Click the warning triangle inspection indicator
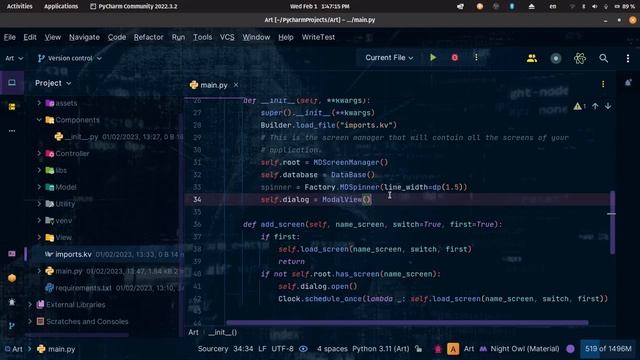Viewport: 640px width, 360px height. point(578,106)
